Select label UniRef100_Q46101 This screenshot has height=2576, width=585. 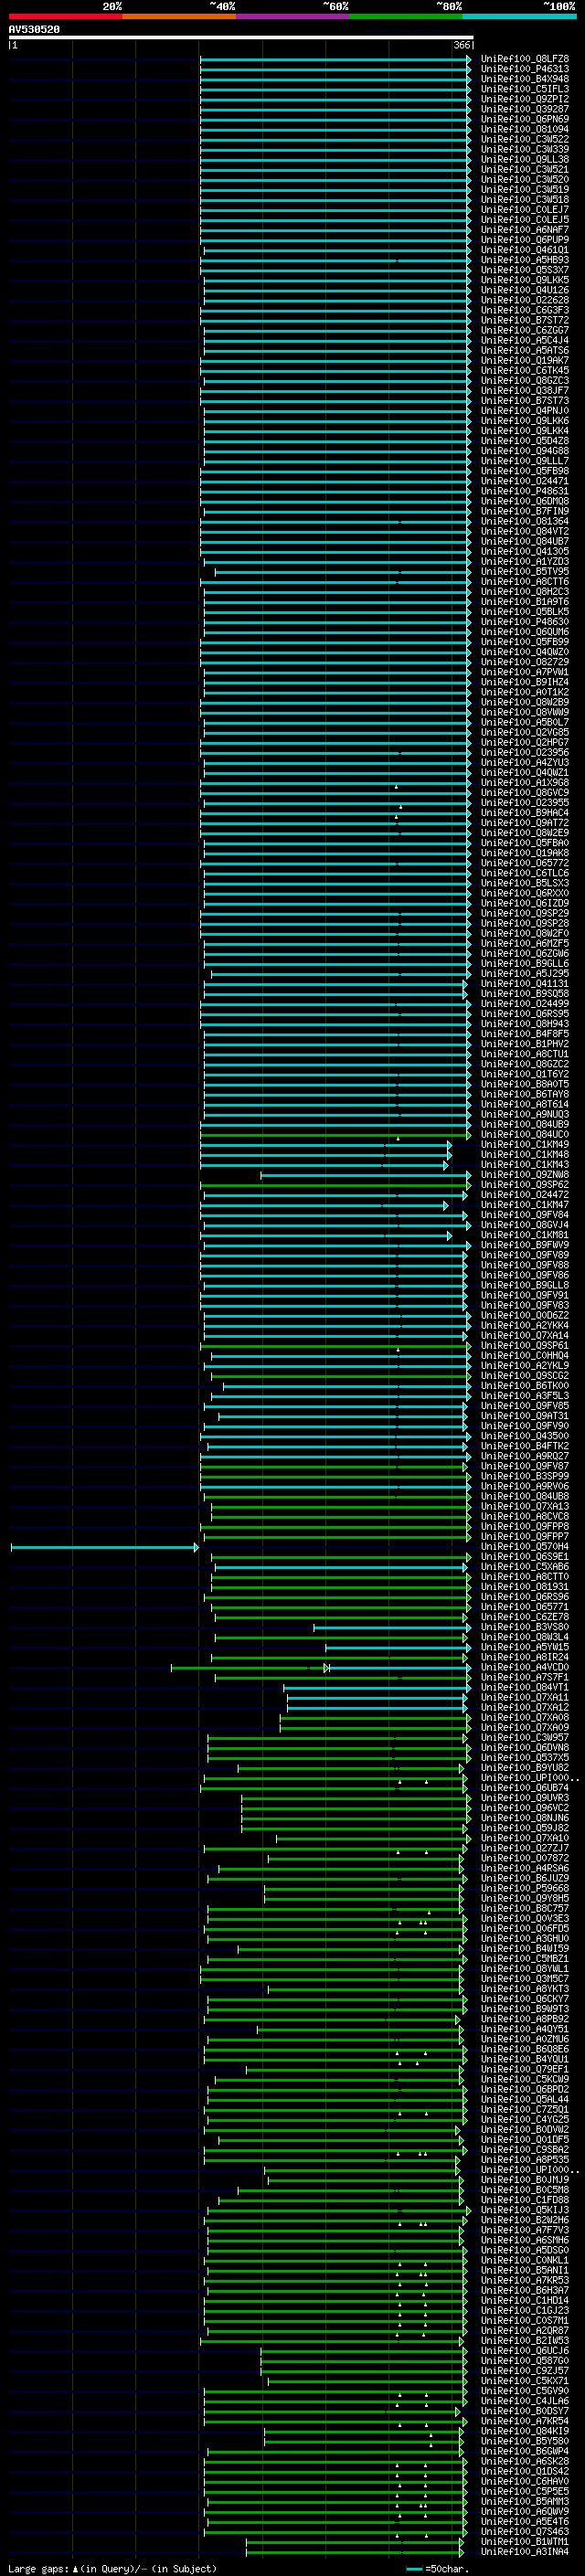pos(525,250)
